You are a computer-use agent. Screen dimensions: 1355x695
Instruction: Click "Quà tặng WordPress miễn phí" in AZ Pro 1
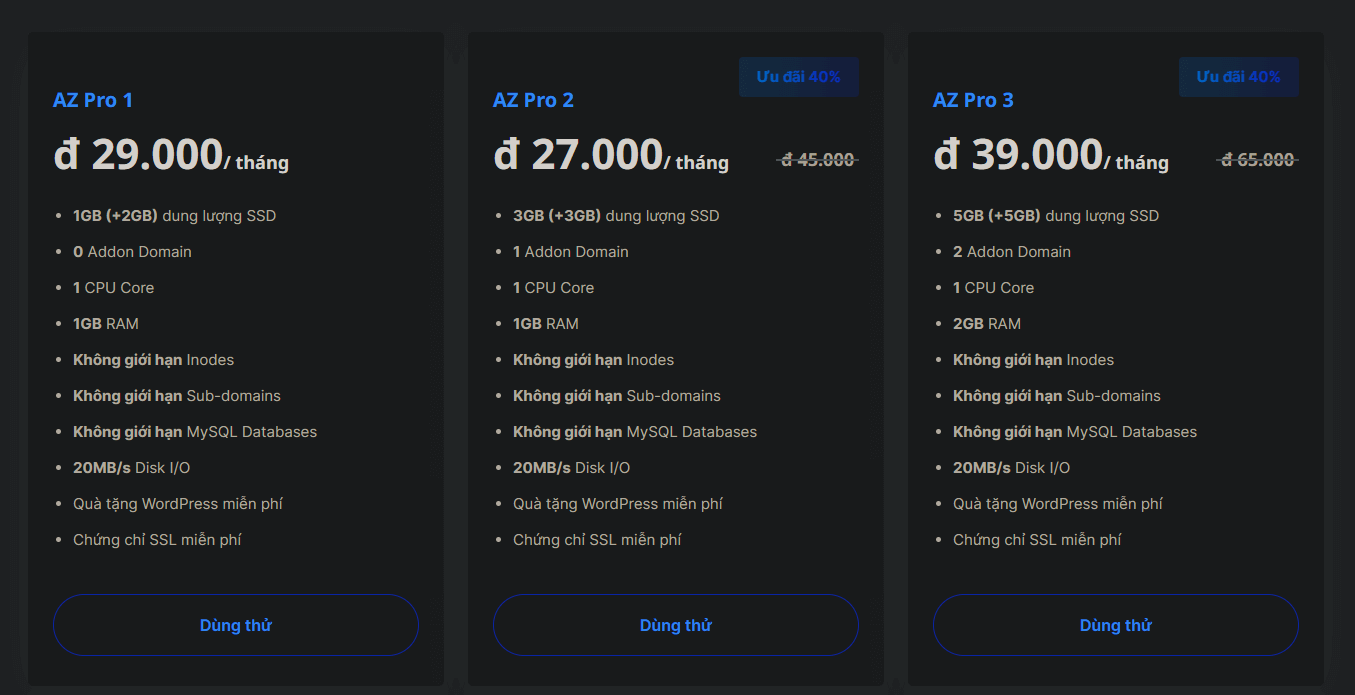pos(178,504)
